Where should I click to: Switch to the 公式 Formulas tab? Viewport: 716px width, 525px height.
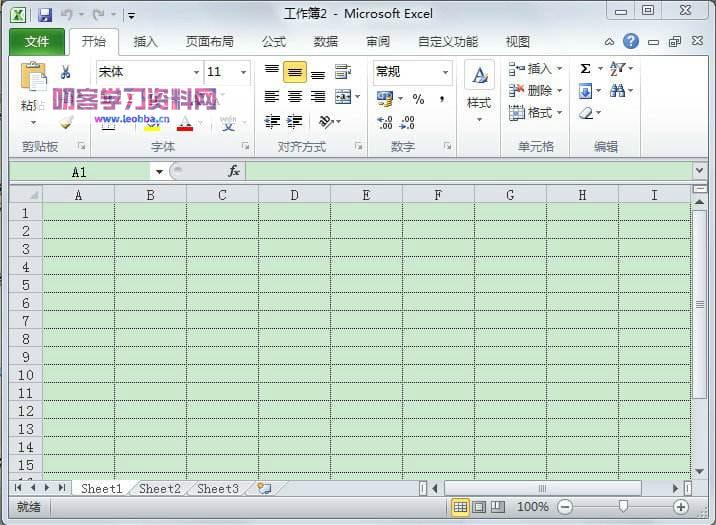click(x=274, y=42)
